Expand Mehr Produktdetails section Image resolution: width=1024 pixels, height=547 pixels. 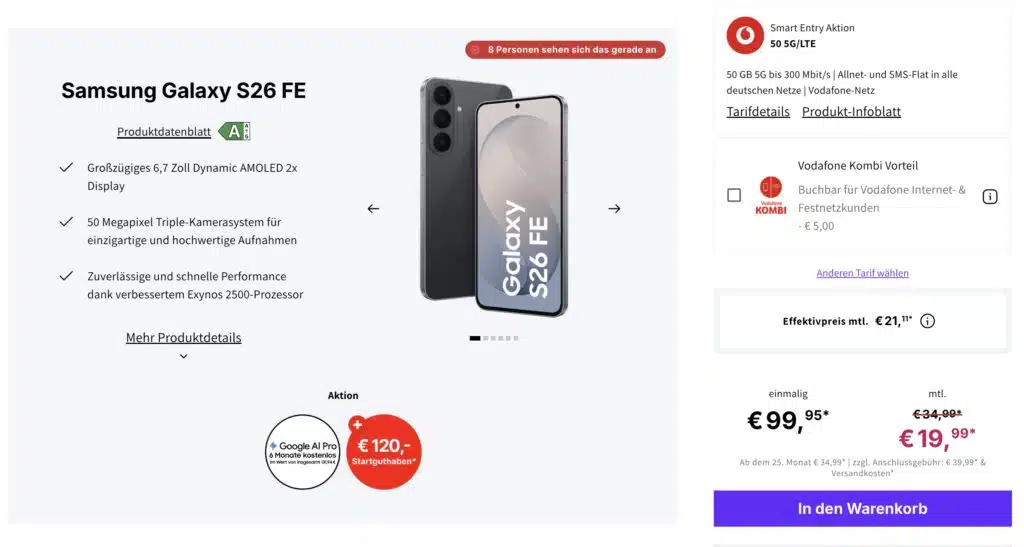(x=184, y=337)
